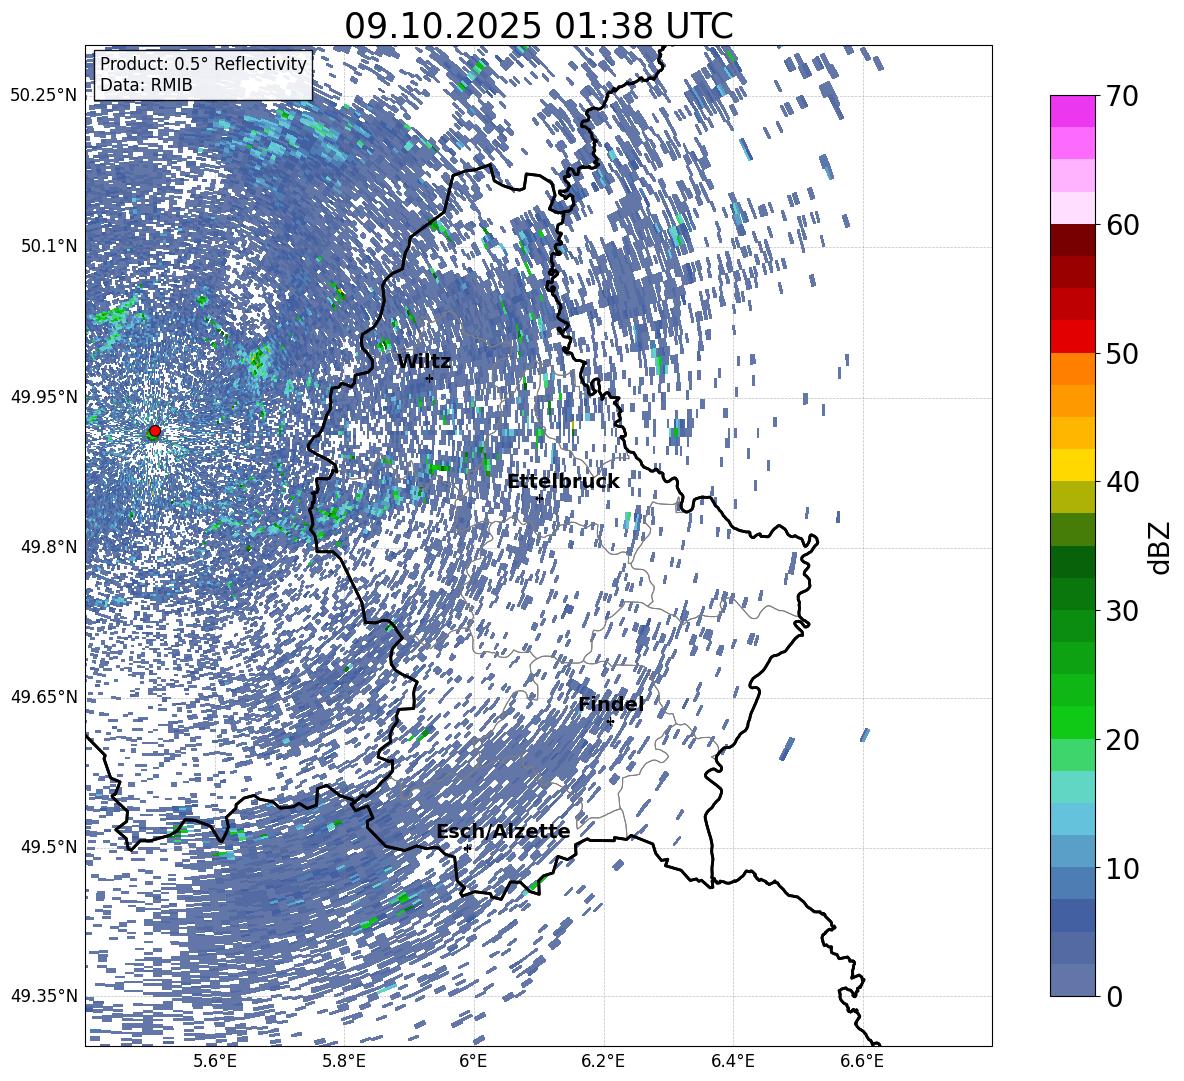Click the bright green colorbar segment above 20
The width and height of the screenshot is (1184, 1081).
[x=1073, y=722]
